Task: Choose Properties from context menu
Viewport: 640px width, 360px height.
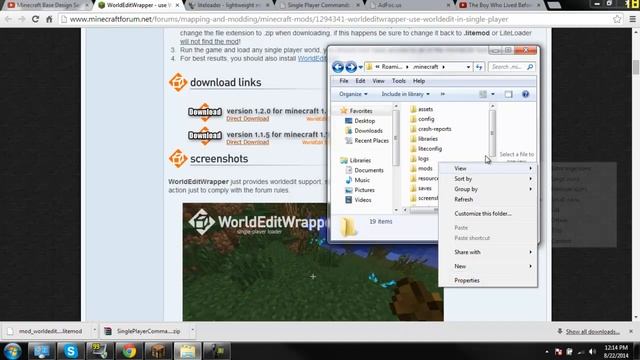Action: [x=488, y=280]
